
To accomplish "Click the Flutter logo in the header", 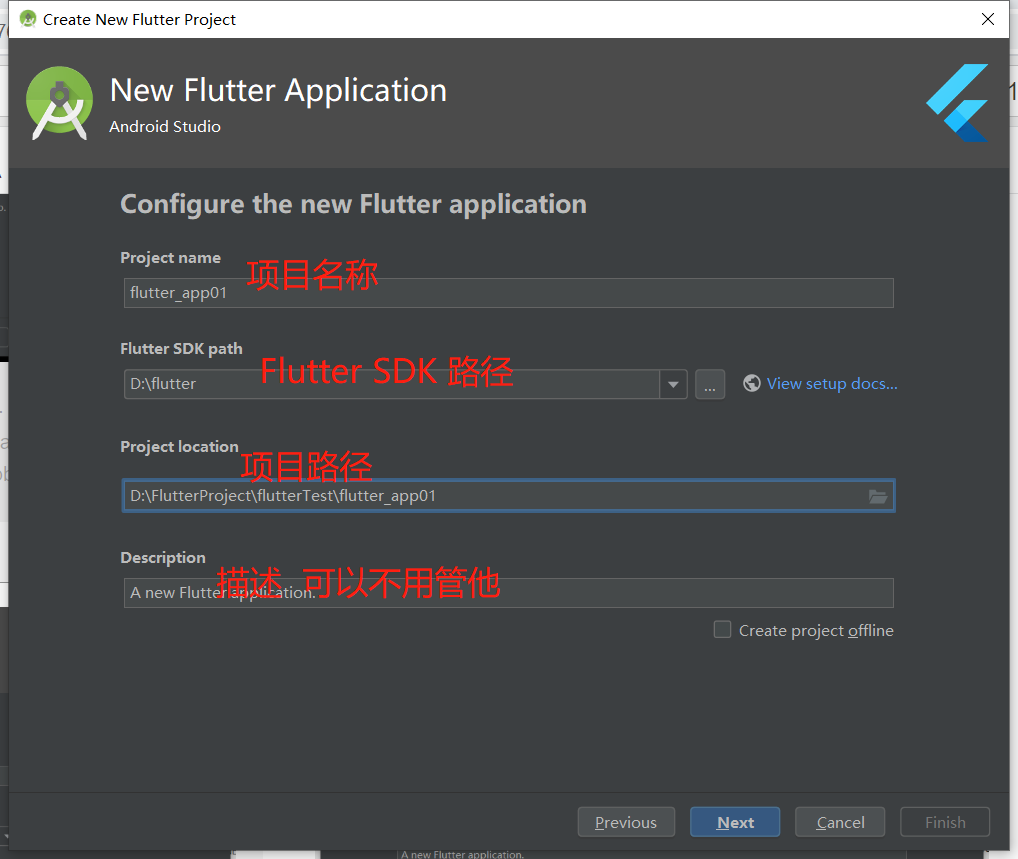I will coord(957,103).
